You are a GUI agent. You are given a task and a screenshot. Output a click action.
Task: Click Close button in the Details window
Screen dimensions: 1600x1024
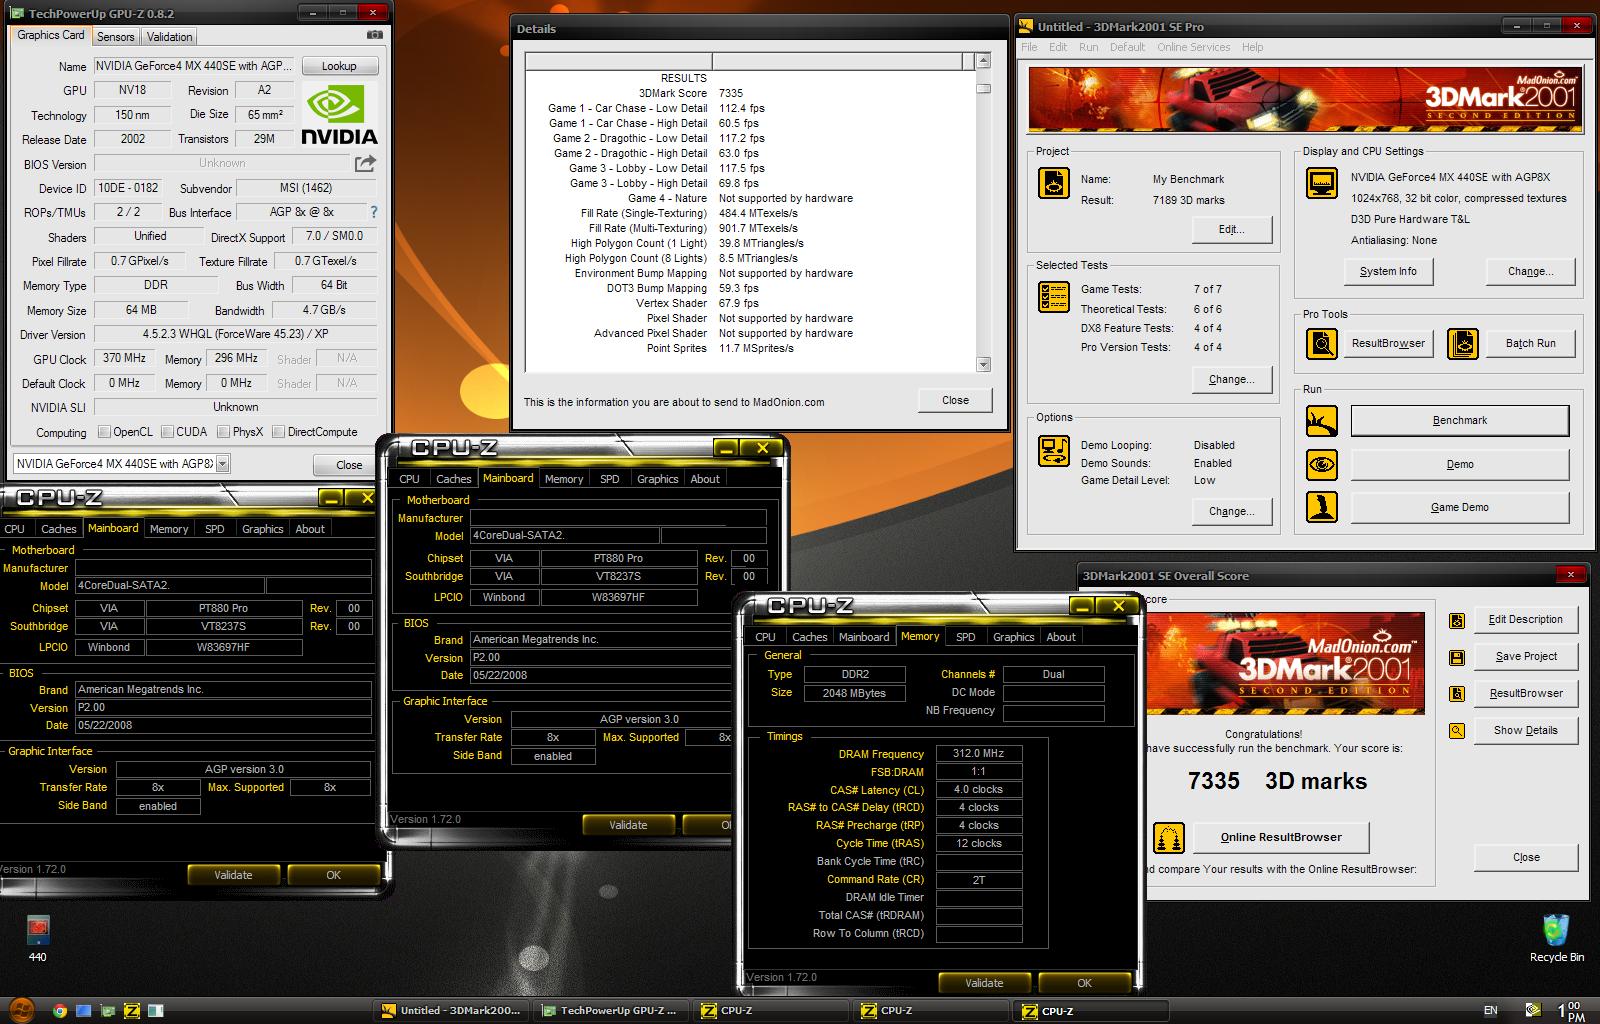[955, 400]
